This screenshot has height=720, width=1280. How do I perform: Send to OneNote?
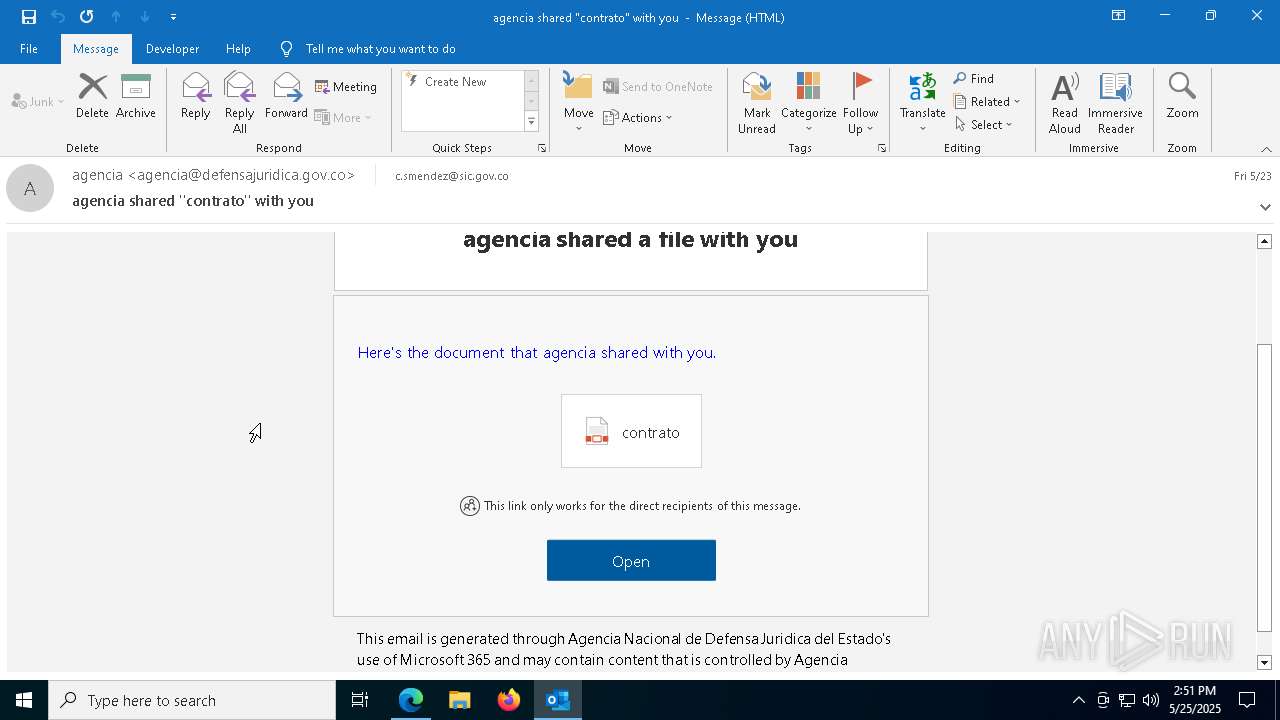658,87
